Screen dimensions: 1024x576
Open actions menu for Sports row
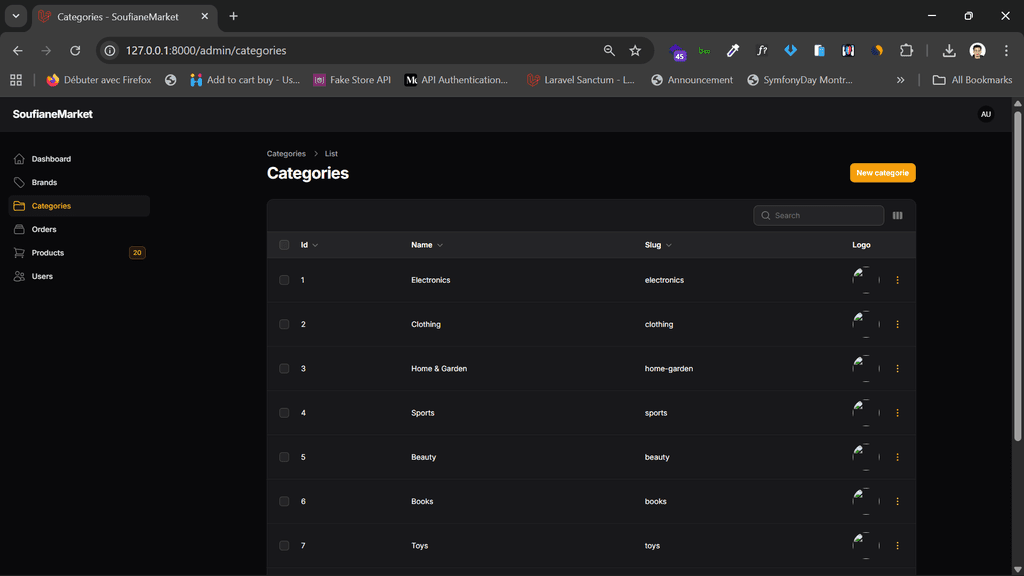(x=897, y=413)
